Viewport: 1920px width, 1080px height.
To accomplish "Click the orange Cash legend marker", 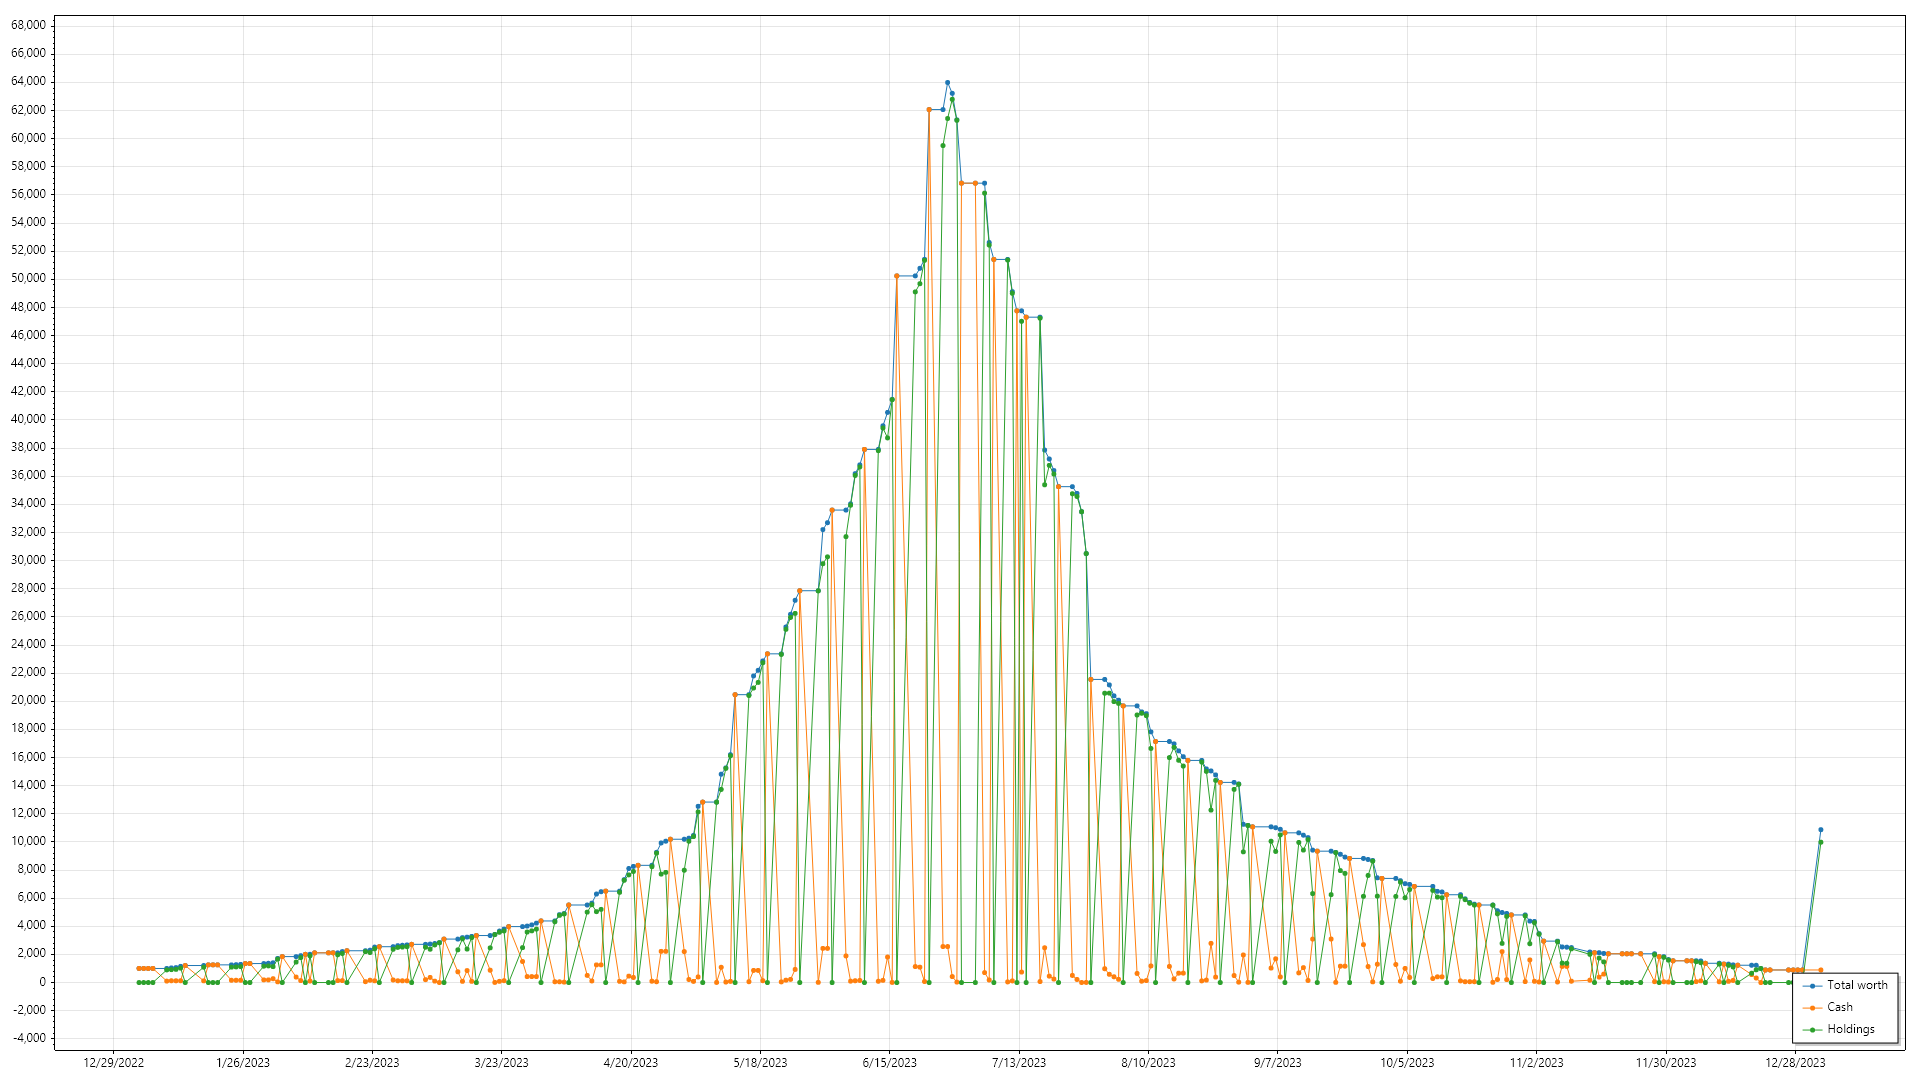I will 1813,1008.
